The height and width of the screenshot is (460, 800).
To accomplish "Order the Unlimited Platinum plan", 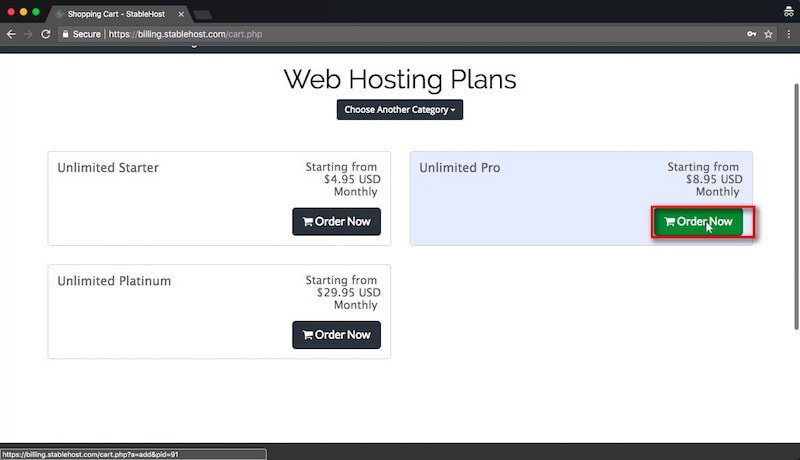I will pos(336,335).
